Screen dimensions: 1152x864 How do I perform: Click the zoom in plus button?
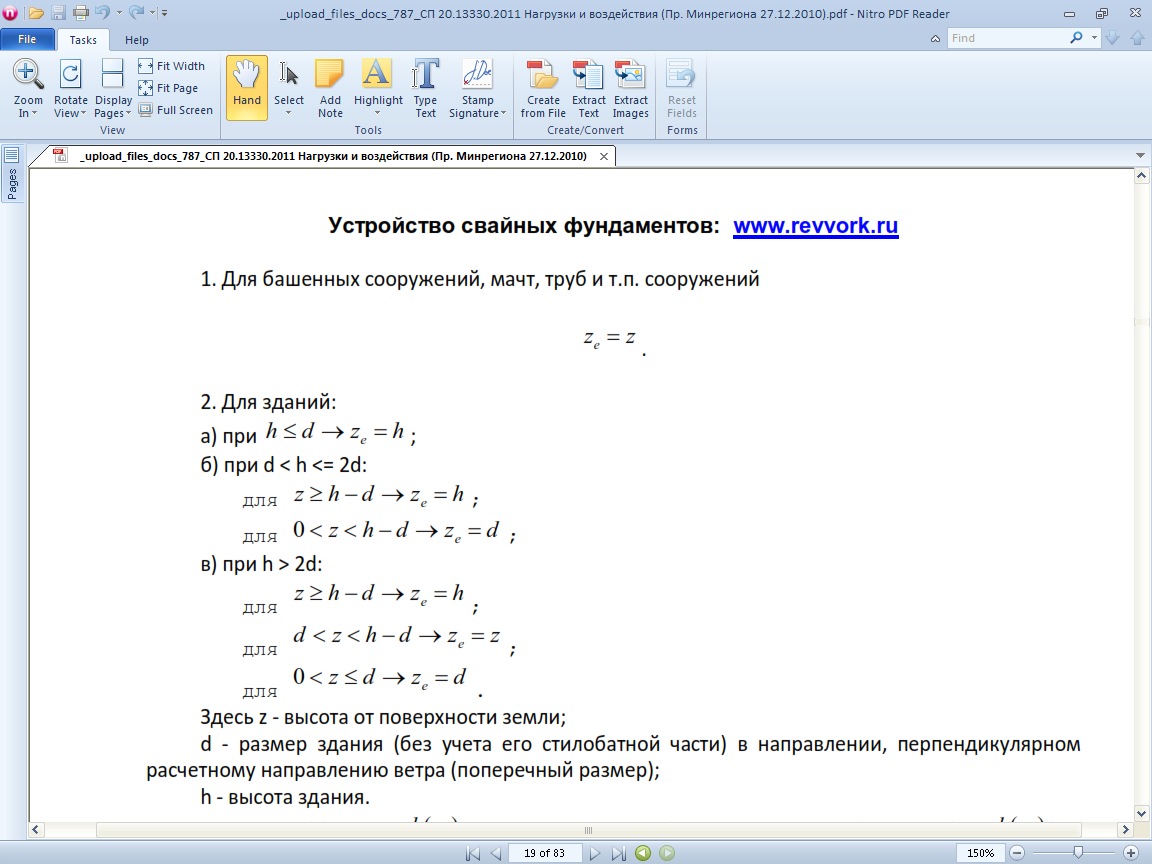pyautogui.click(x=1131, y=853)
